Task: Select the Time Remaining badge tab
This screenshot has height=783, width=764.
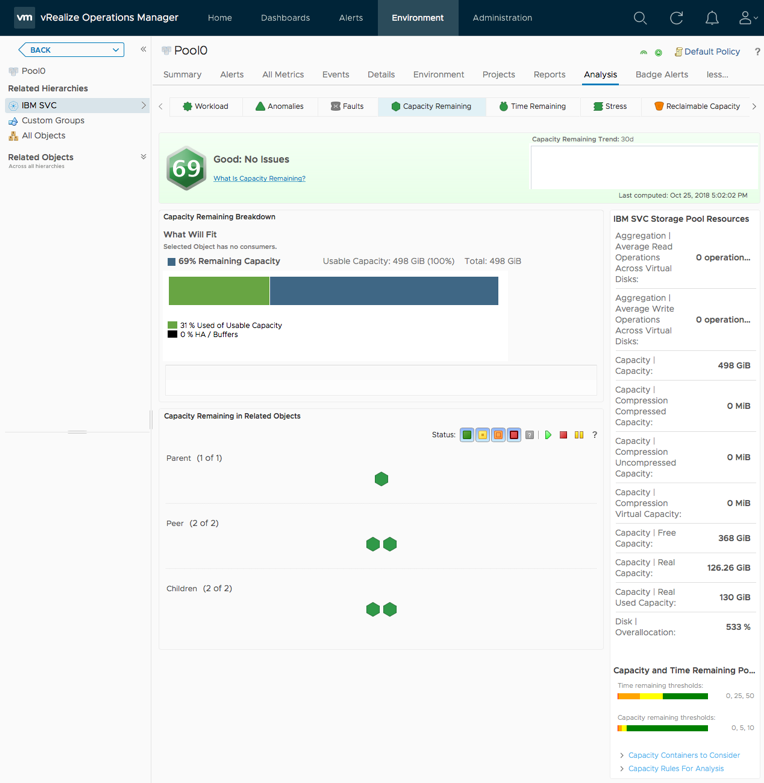Action: [533, 106]
